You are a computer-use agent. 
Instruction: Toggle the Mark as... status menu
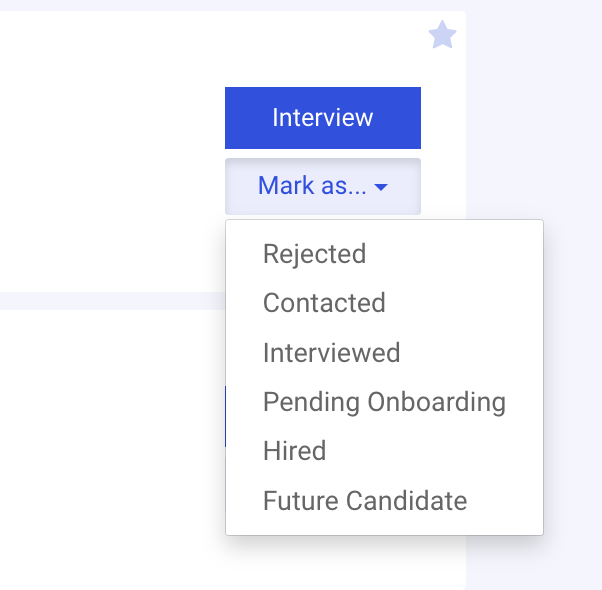[x=322, y=185]
